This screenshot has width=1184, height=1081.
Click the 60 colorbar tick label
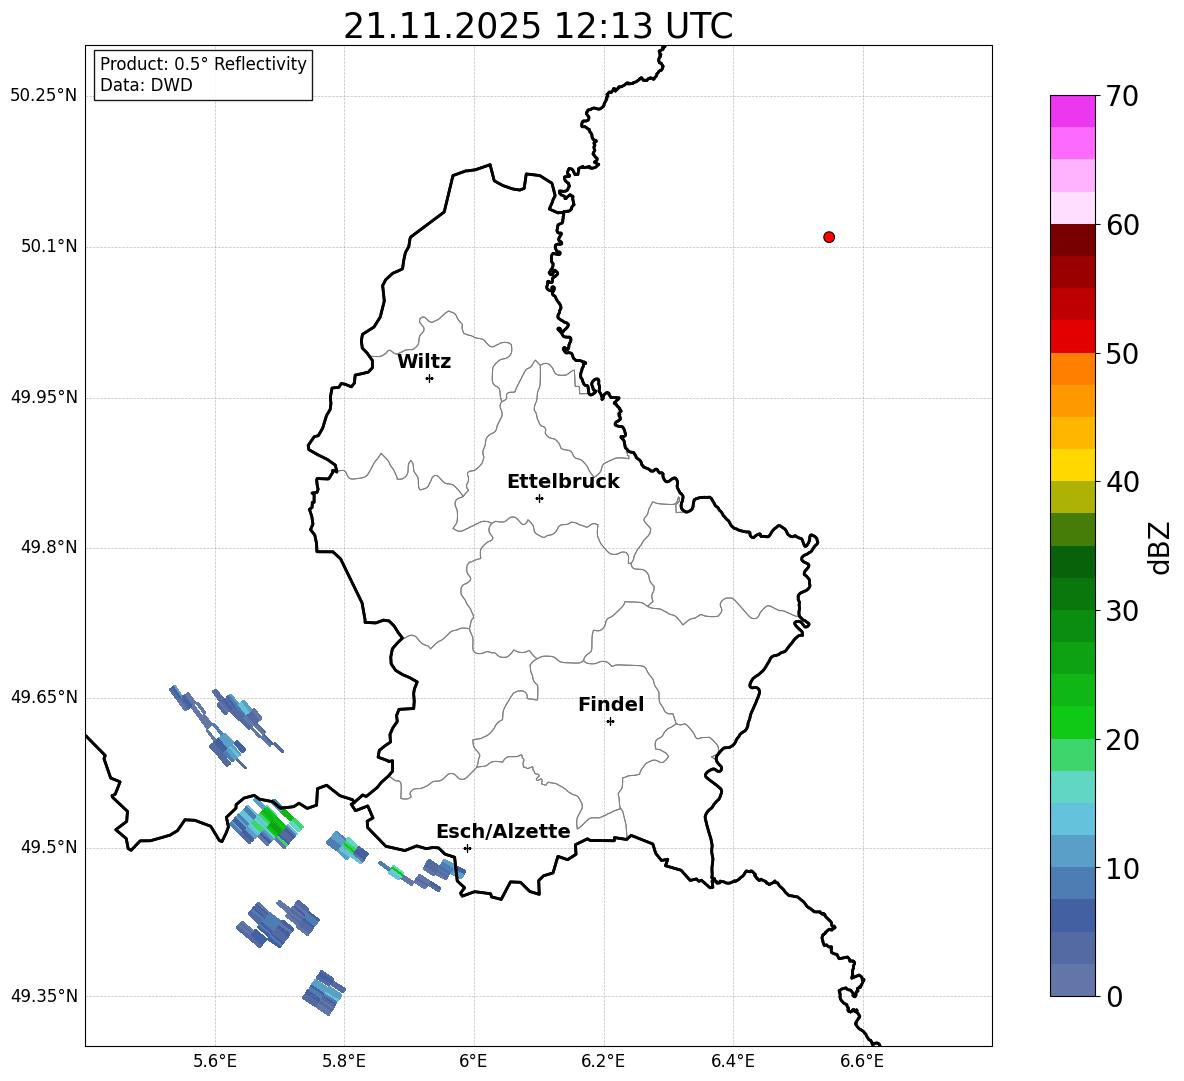[x=1122, y=225]
